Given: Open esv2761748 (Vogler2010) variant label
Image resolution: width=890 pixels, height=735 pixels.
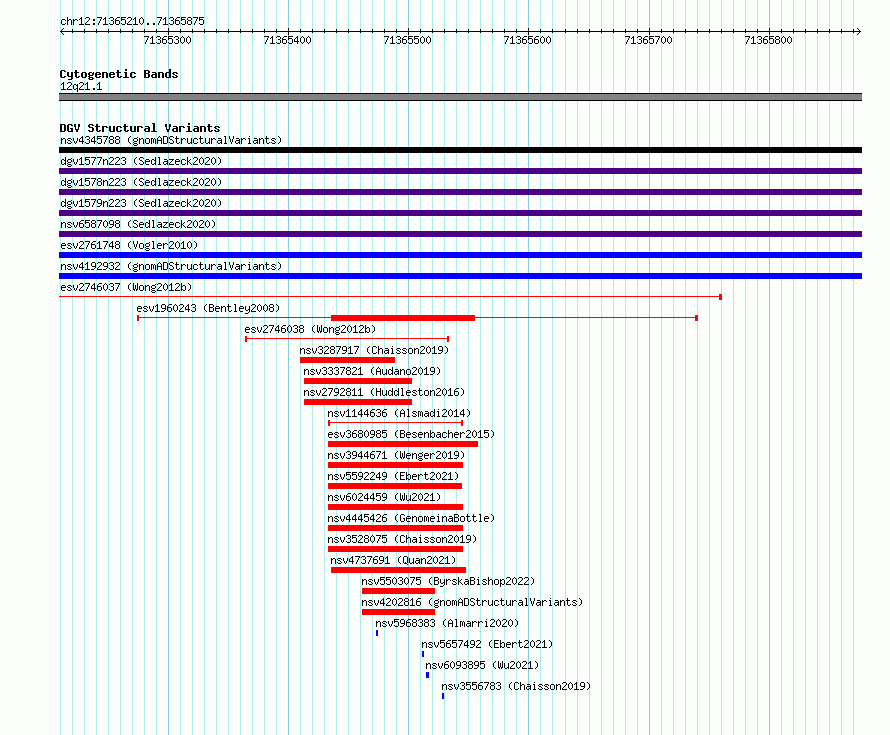Looking at the screenshot, I should (x=129, y=245).
